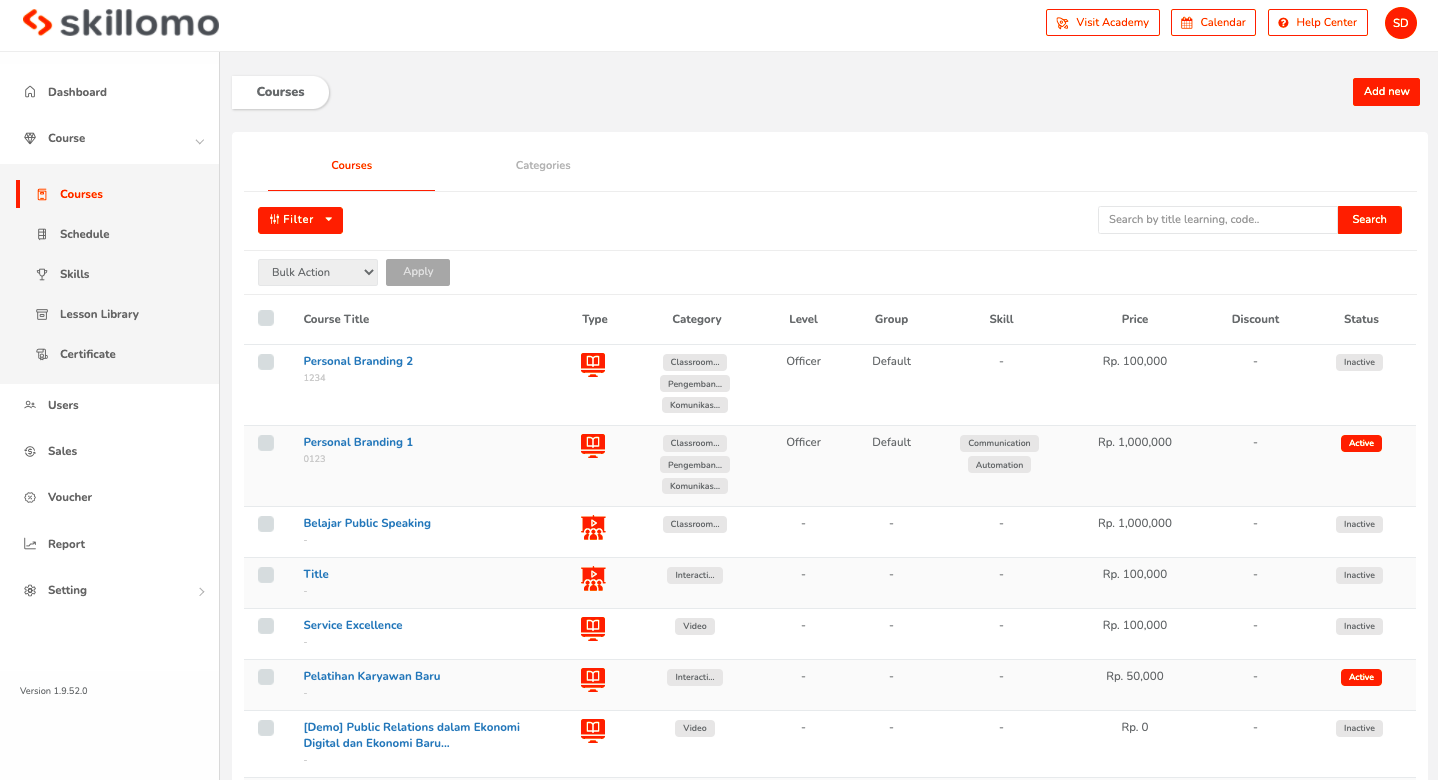Screen dimensions: 1438x780
Task: Click the Courses book icon in submenu
Action: (x=42, y=194)
